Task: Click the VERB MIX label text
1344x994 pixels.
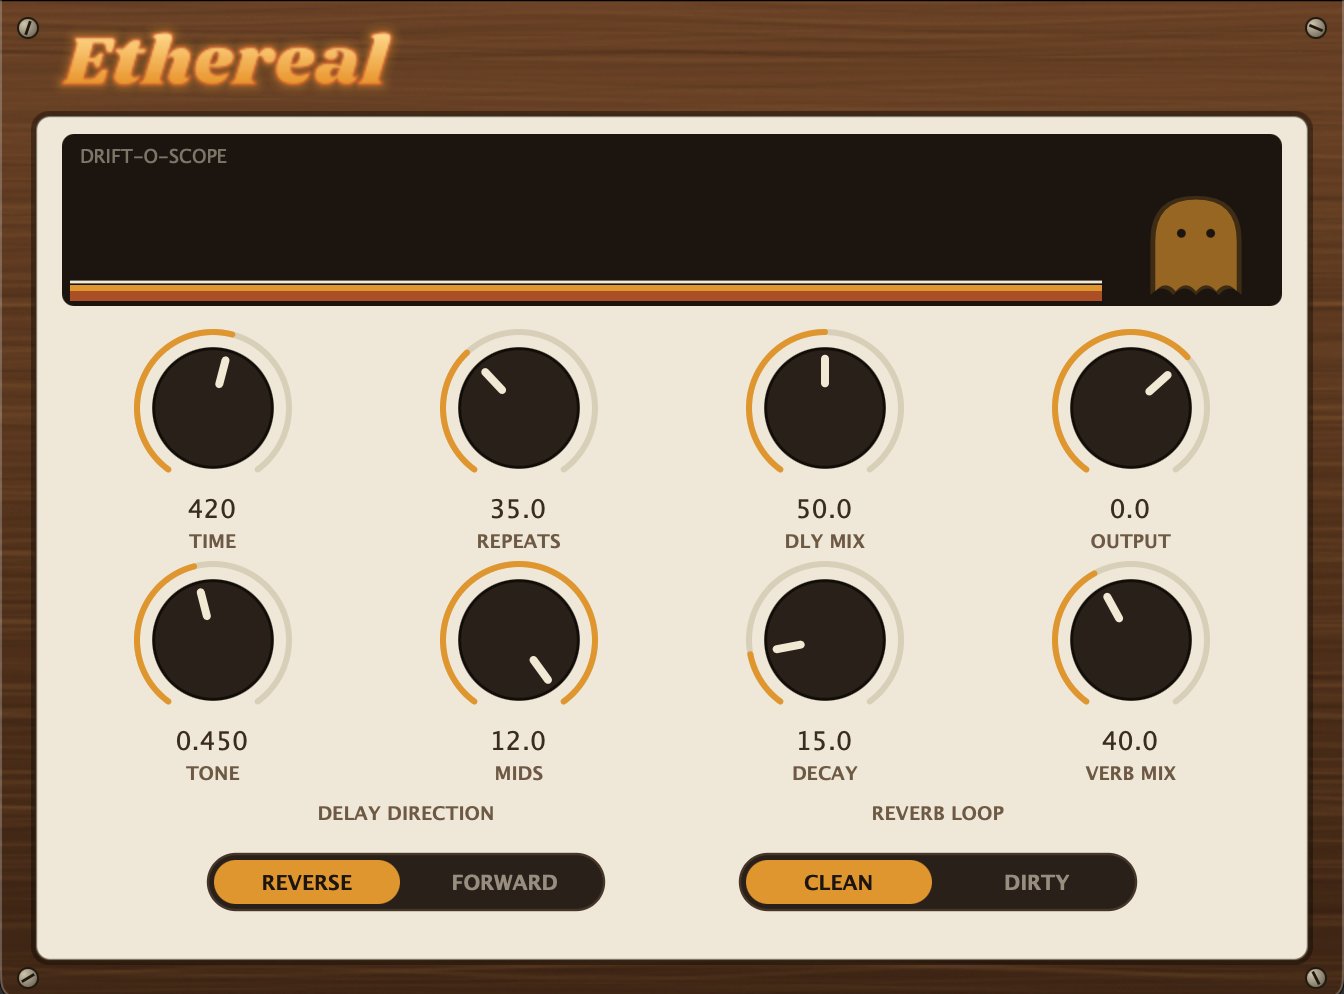Action: [1131, 773]
